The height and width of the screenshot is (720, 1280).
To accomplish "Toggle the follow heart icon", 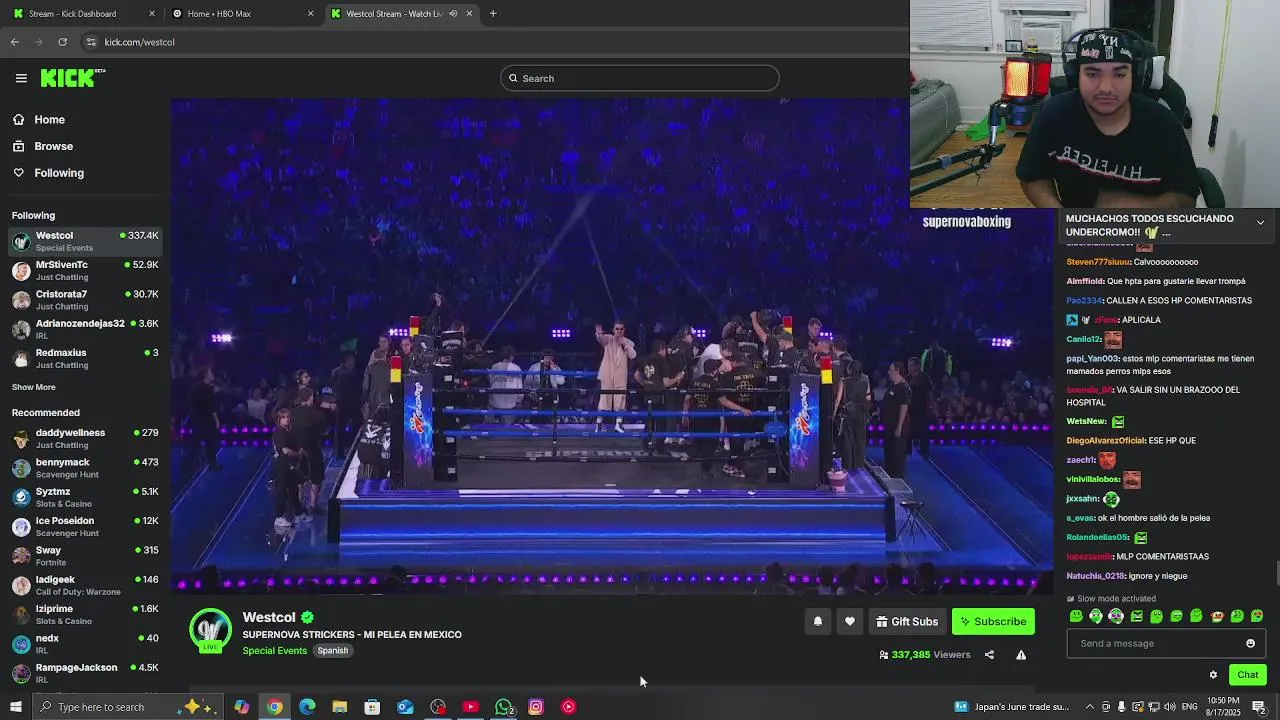I will click(850, 621).
